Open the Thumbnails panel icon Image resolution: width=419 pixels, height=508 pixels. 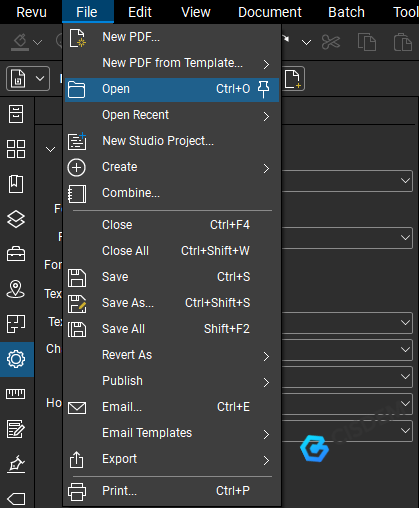[x=16, y=149]
